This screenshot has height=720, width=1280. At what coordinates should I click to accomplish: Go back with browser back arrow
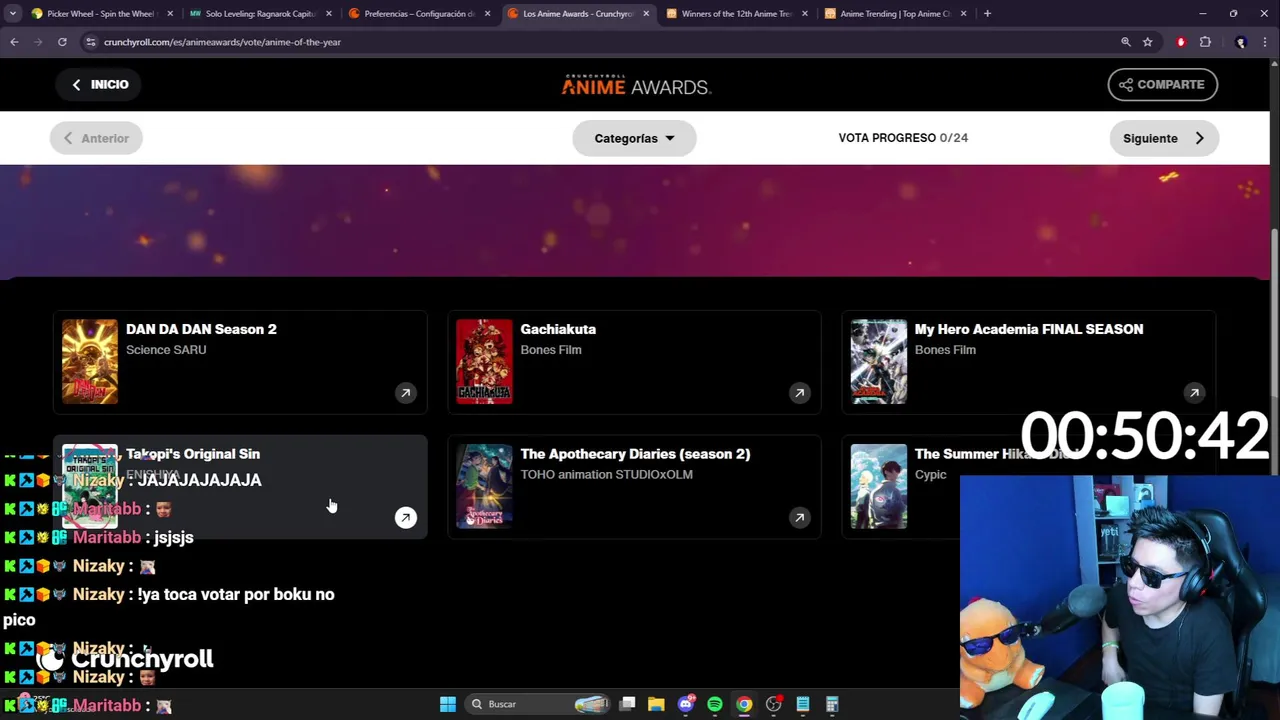pyautogui.click(x=14, y=42)
